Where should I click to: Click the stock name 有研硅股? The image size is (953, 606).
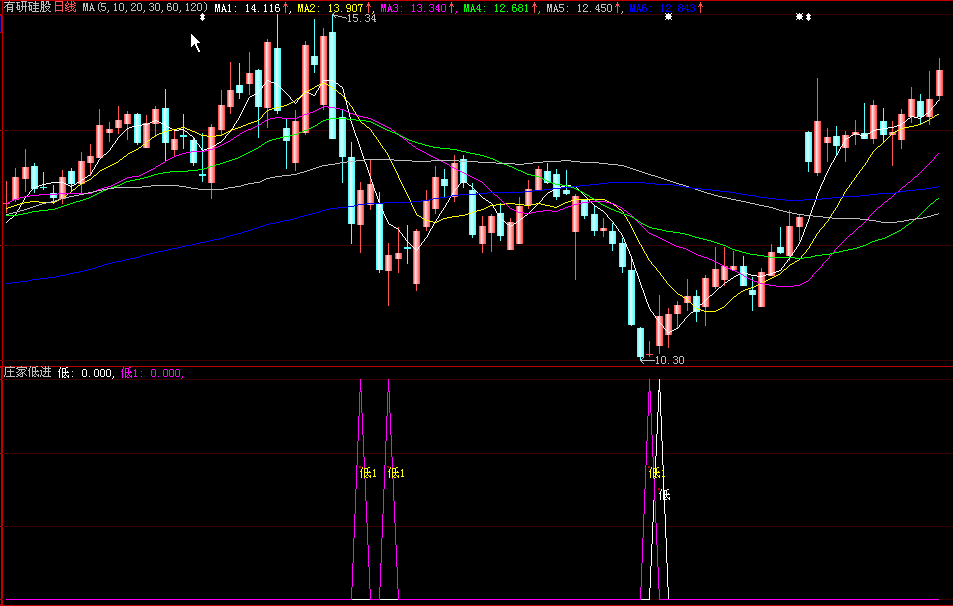[26, 7]
